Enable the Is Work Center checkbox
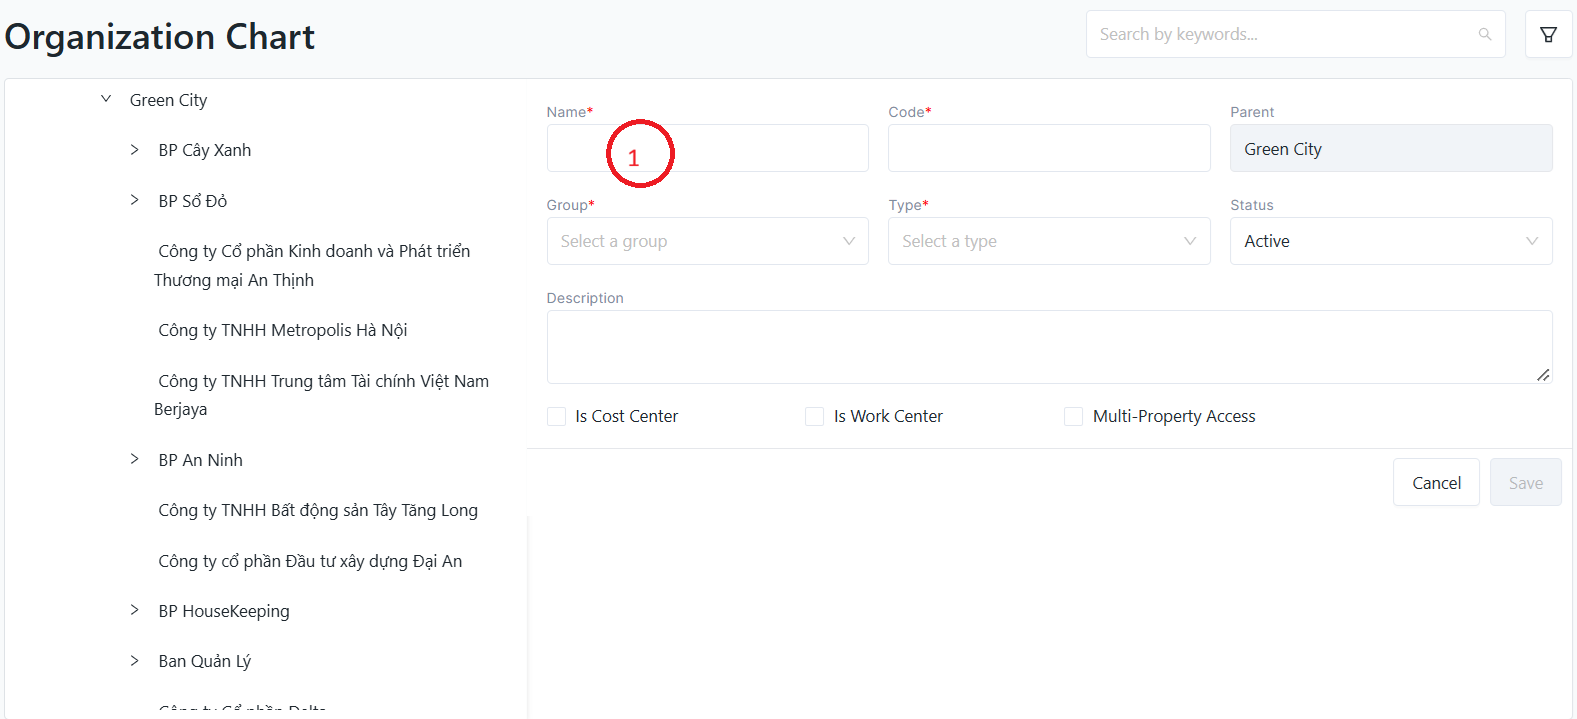Image resolution: width=1577 pixels, height=719 pixels. [x=815, y=416]
